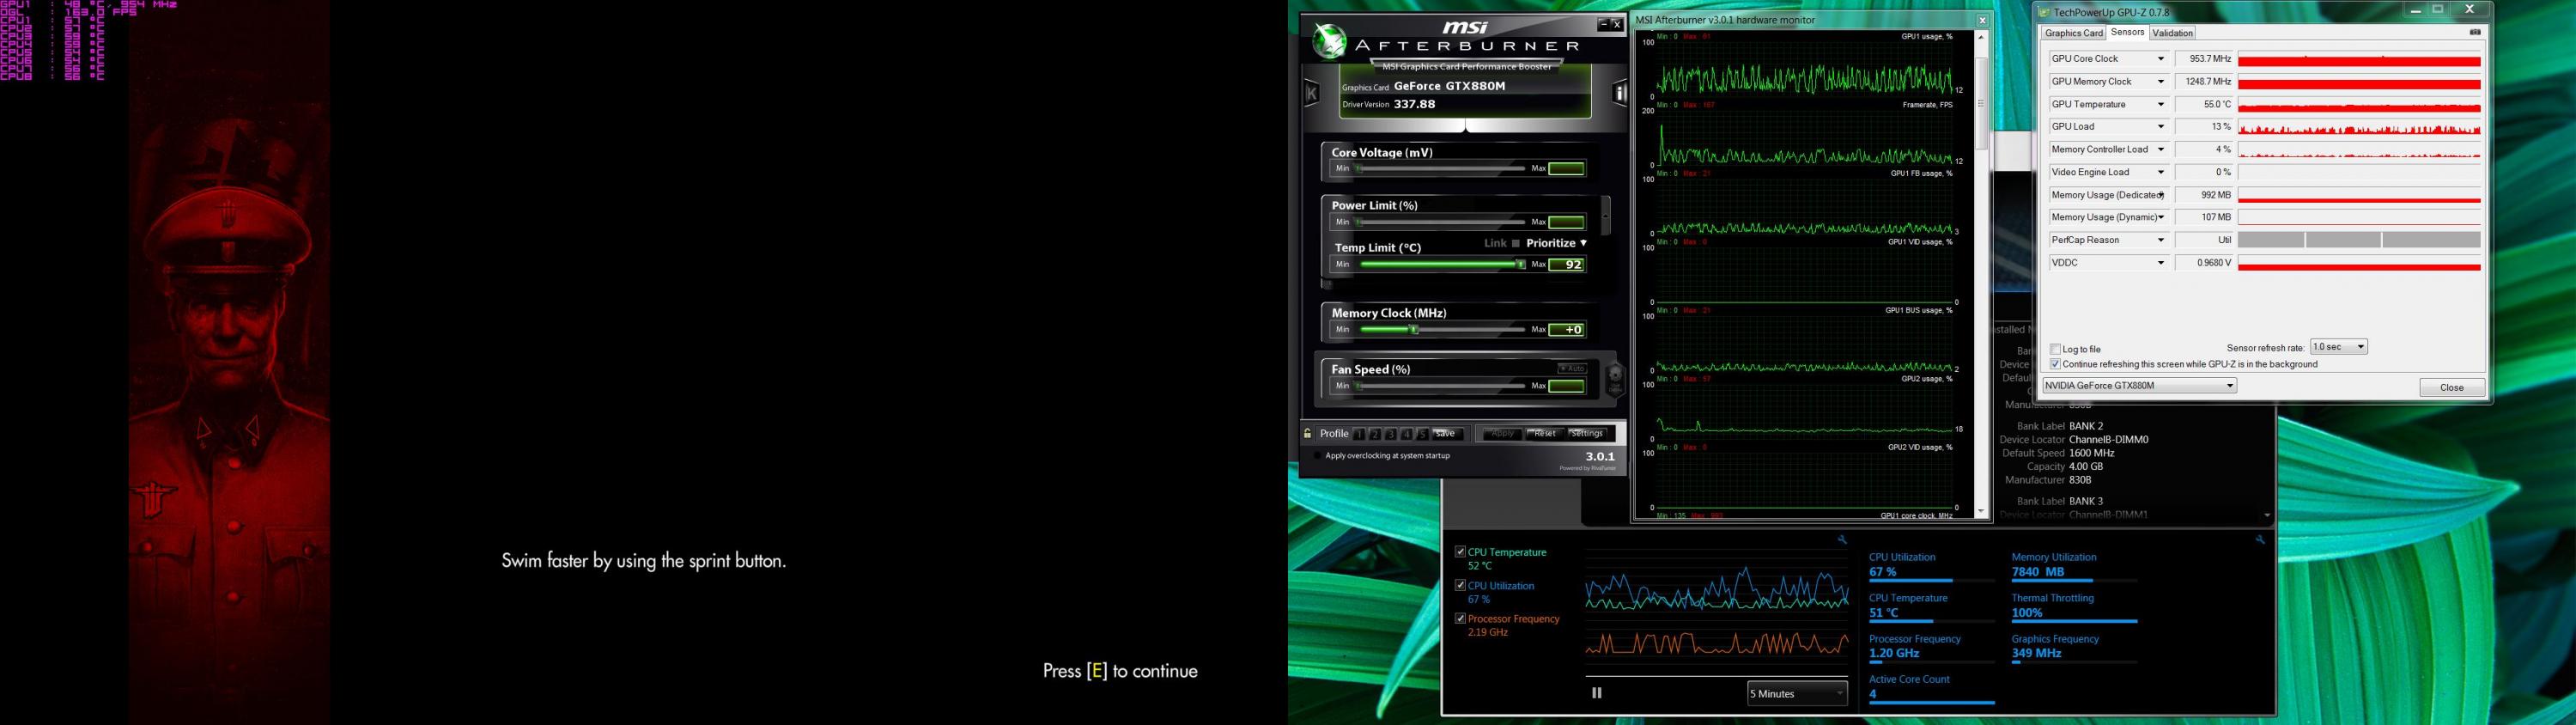The width and height of the screenshot is (2576, 725).
Task: Click the MSI Afterburner dragon logo
Action: click(1330, 41)
